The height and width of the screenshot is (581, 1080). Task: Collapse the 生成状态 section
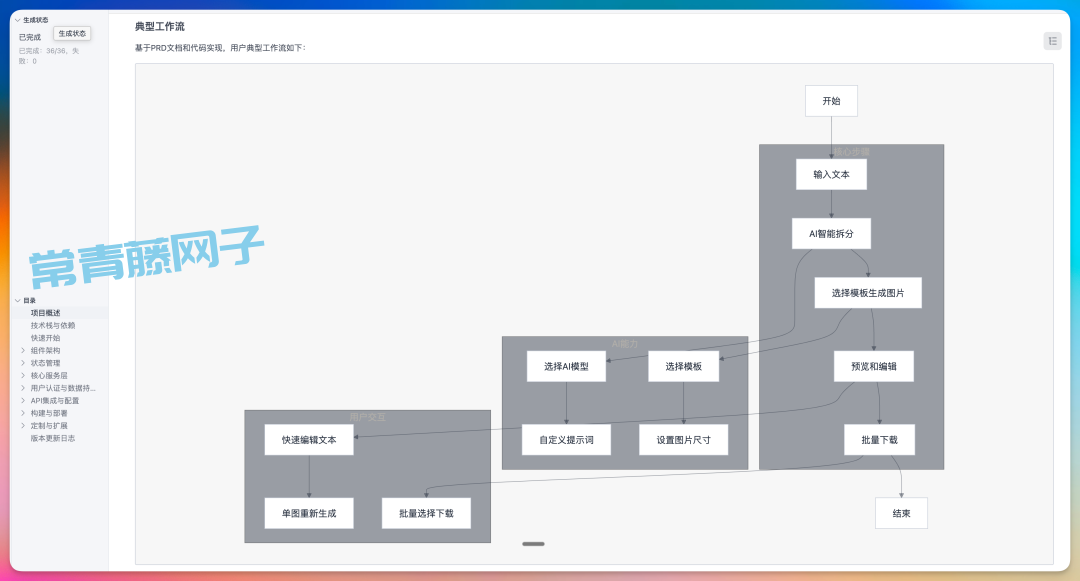pos(17,20)
